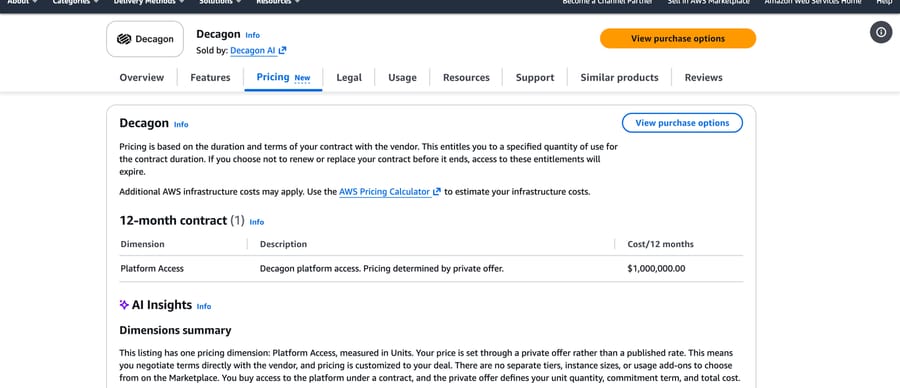The width and height of the screenshot is (900, 388).
Task: Switch to the Overview tab
Action: (142, 77)
